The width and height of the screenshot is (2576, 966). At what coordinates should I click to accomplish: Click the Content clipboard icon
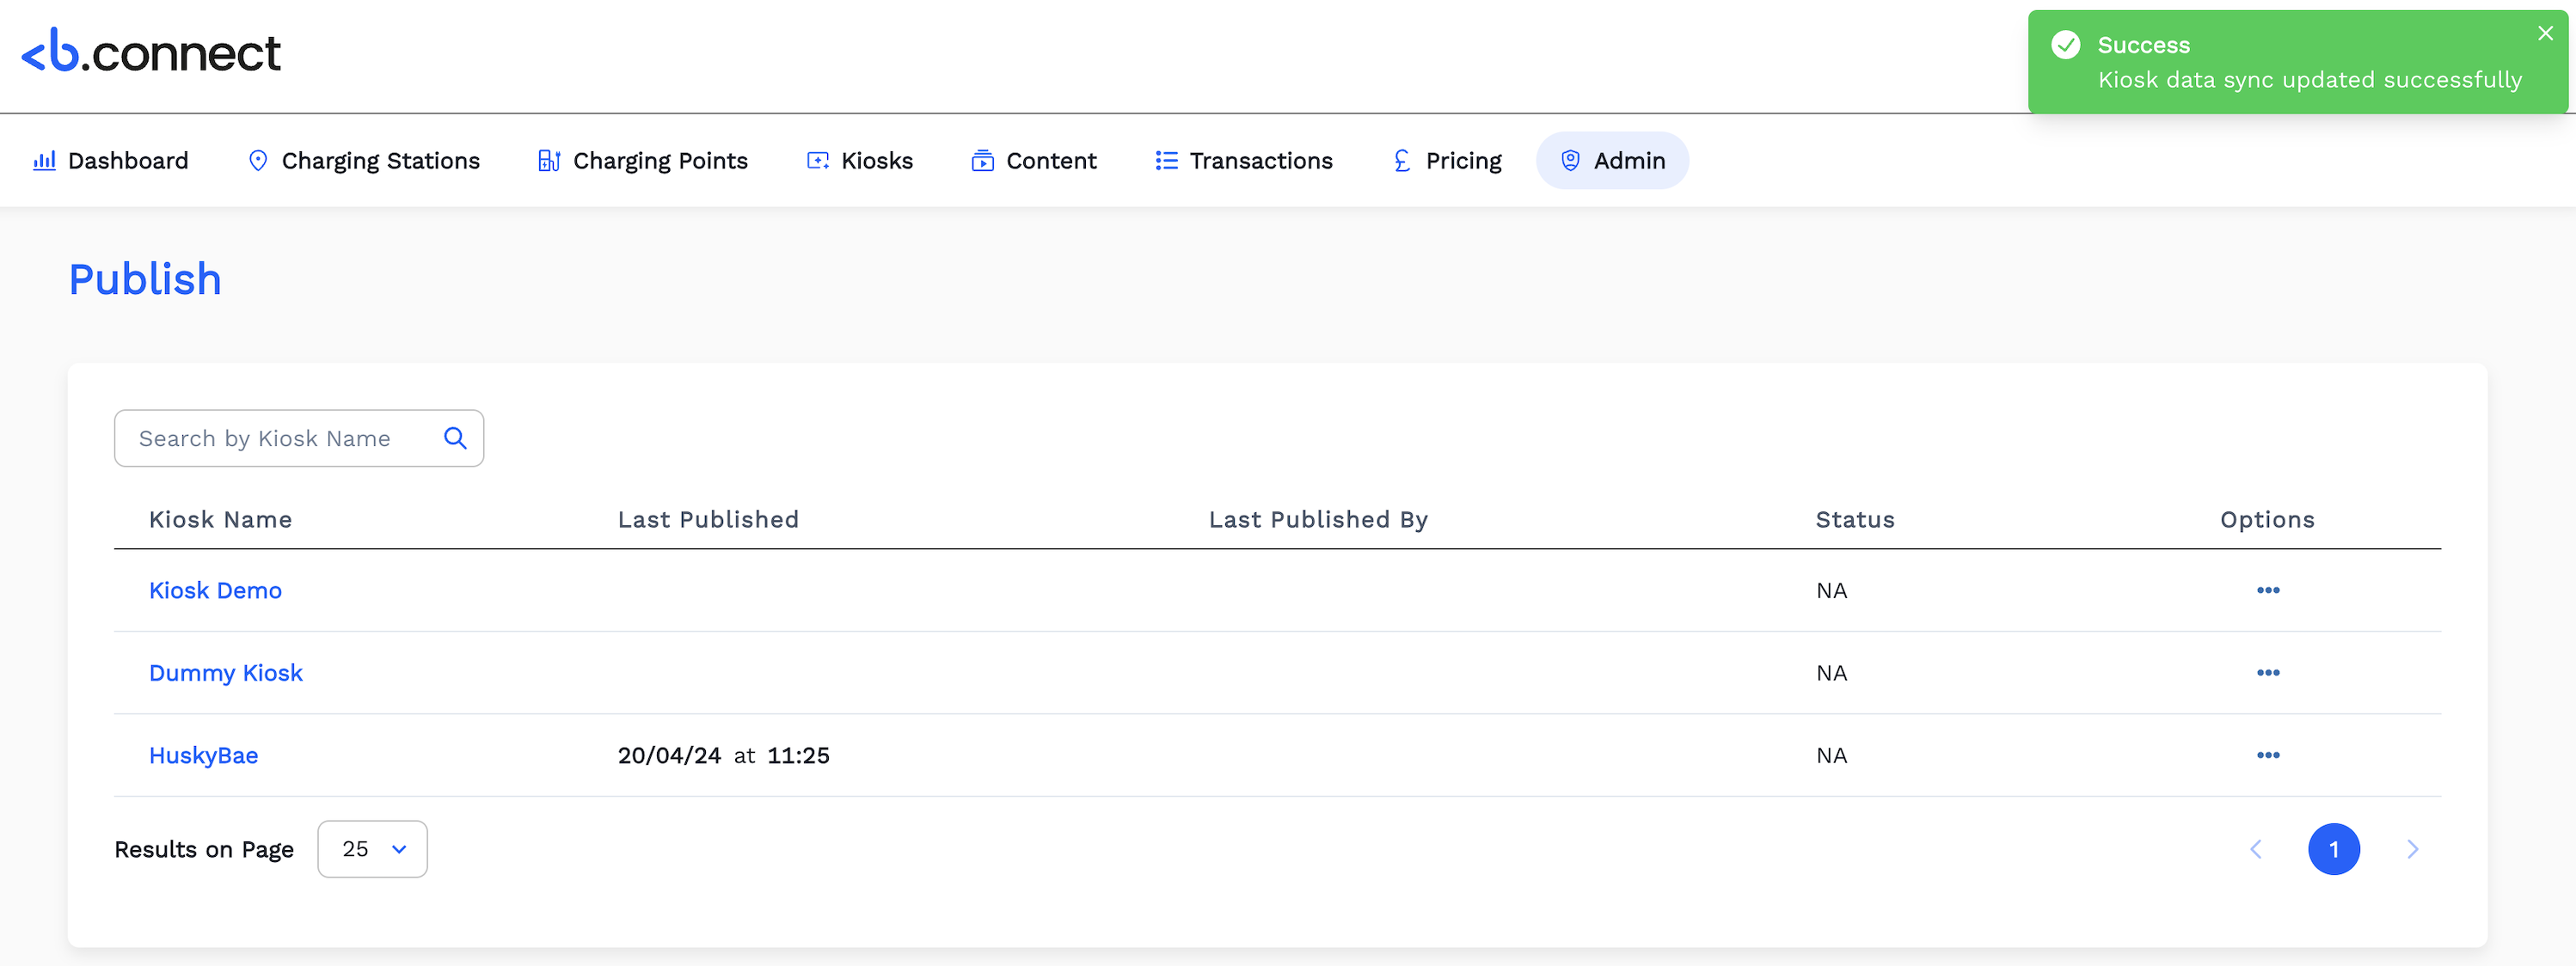coord(982,160)
